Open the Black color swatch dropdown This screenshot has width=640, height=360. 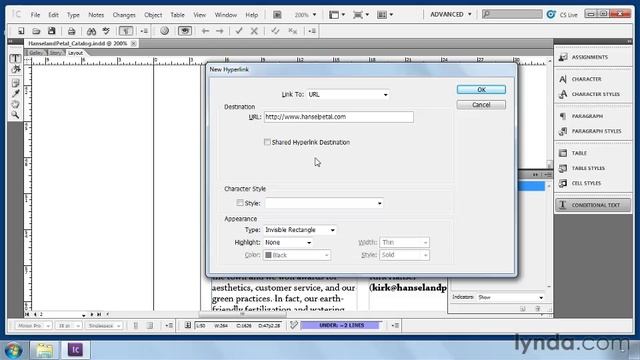297,255
